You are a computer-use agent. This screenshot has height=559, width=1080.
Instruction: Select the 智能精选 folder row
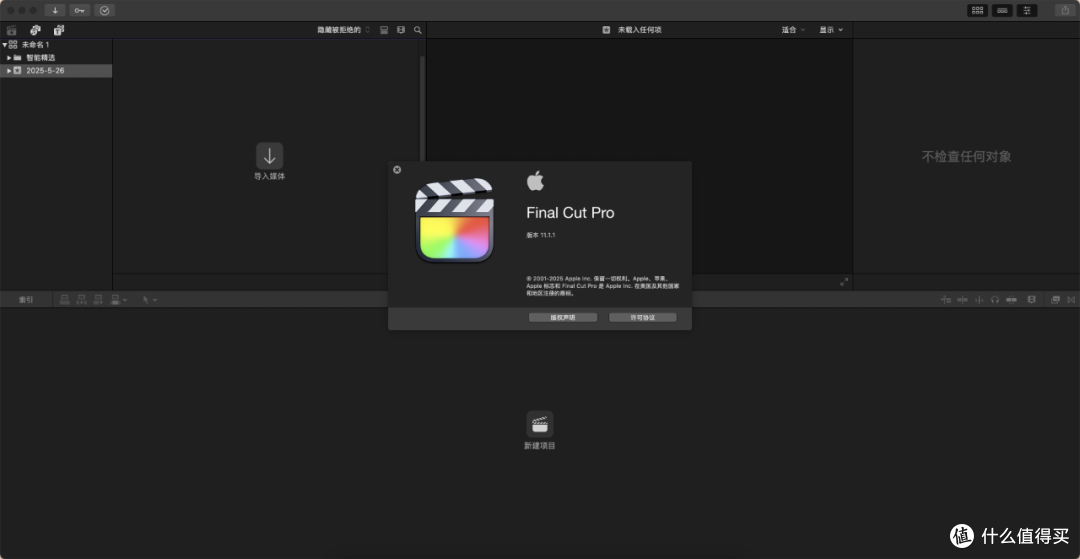click(56, 58)
